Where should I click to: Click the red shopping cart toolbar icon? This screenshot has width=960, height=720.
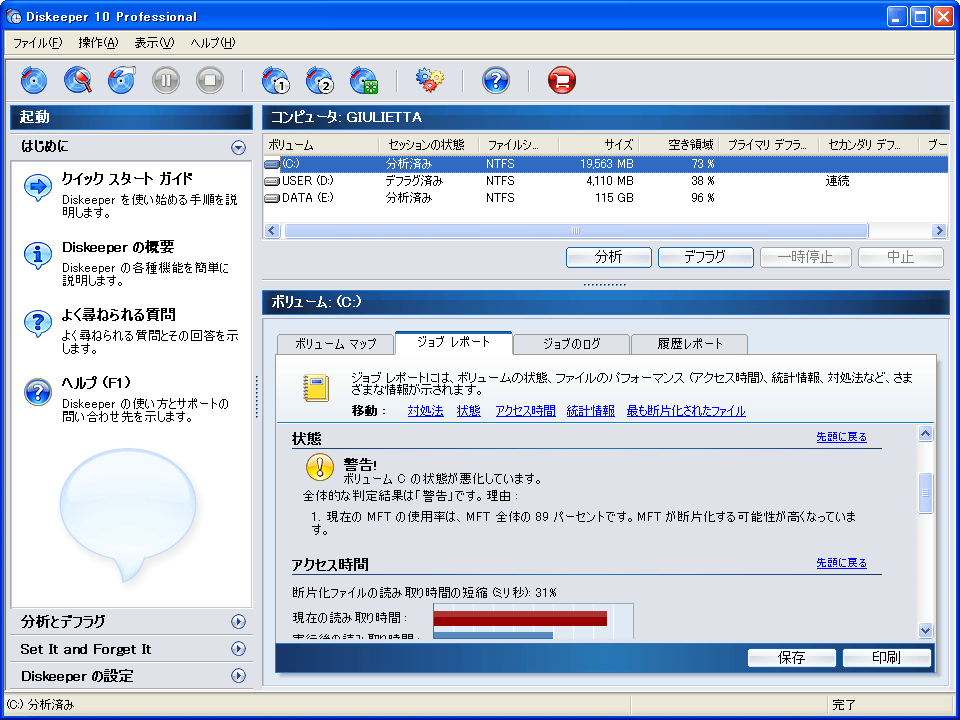tap(561, 80)
